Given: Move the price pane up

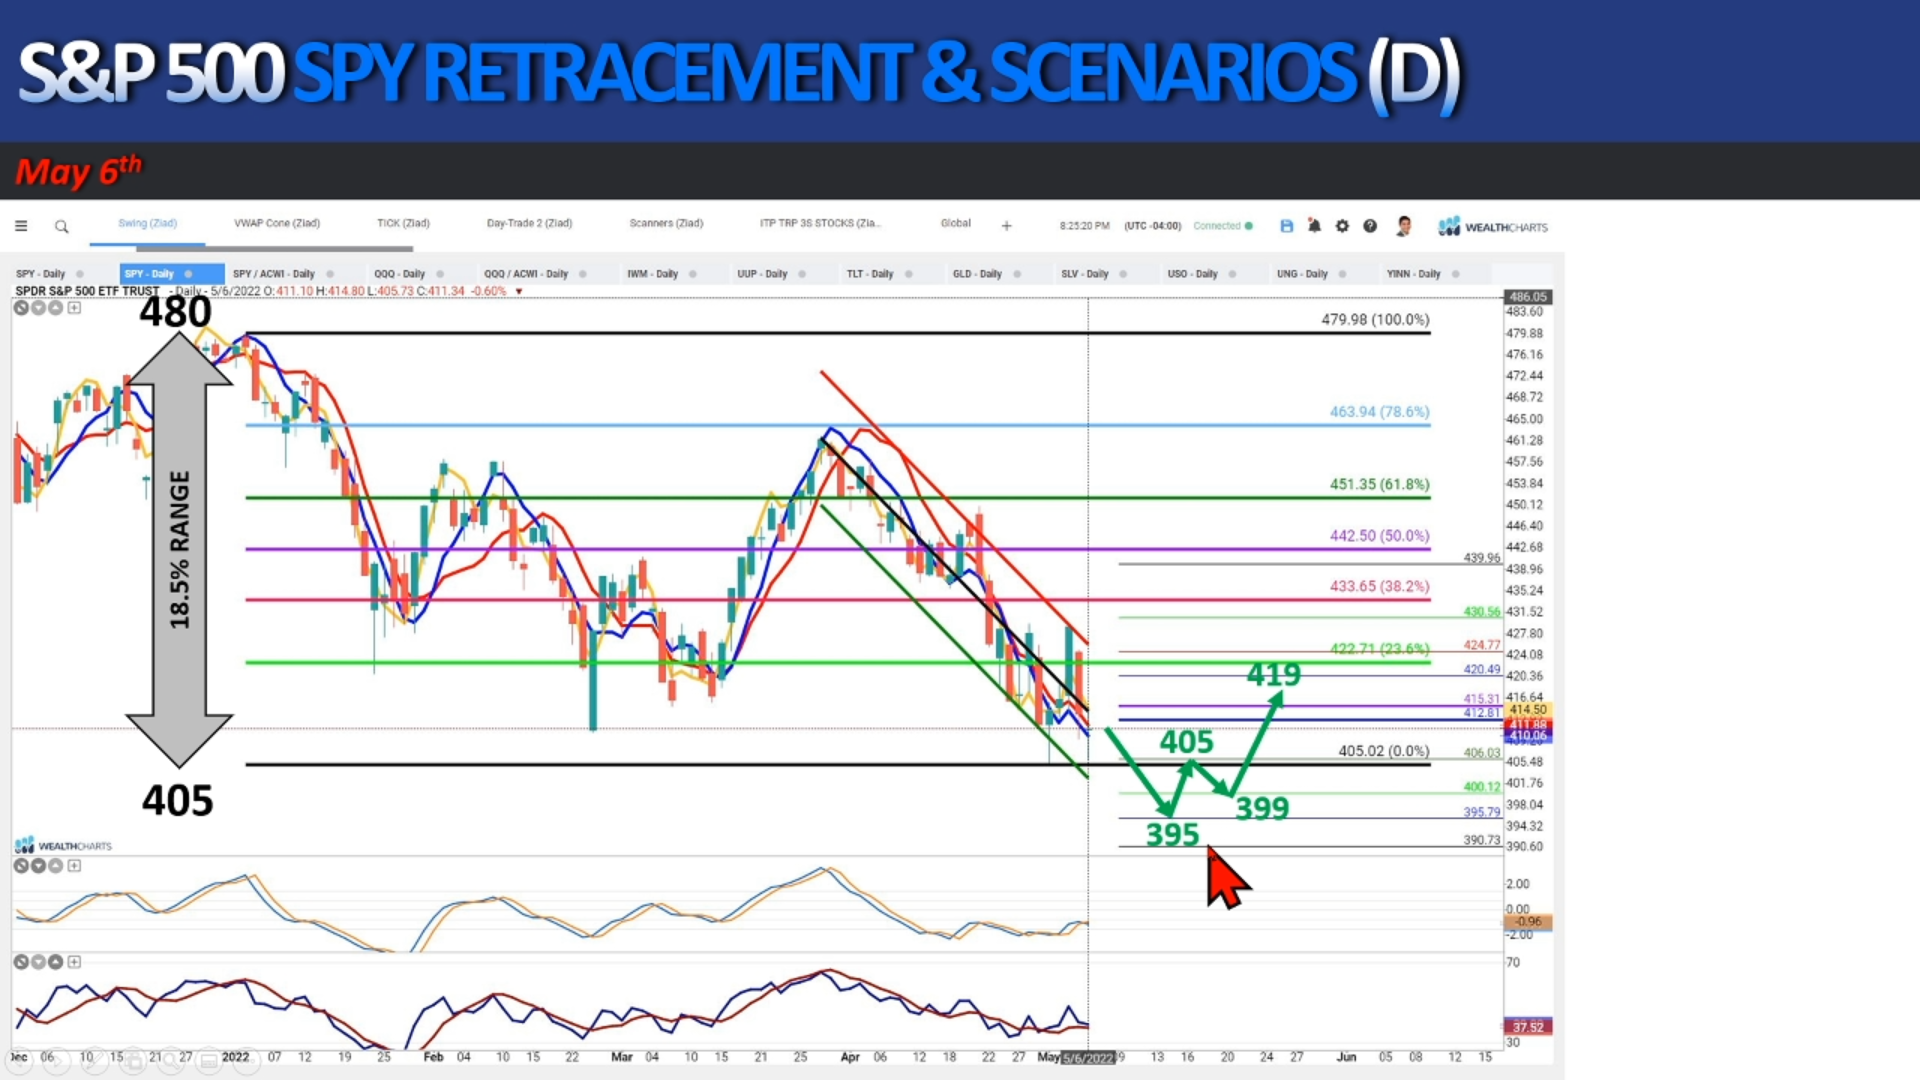Looking at the screenshot, I should pyautogui.click(x=56, y=308).
